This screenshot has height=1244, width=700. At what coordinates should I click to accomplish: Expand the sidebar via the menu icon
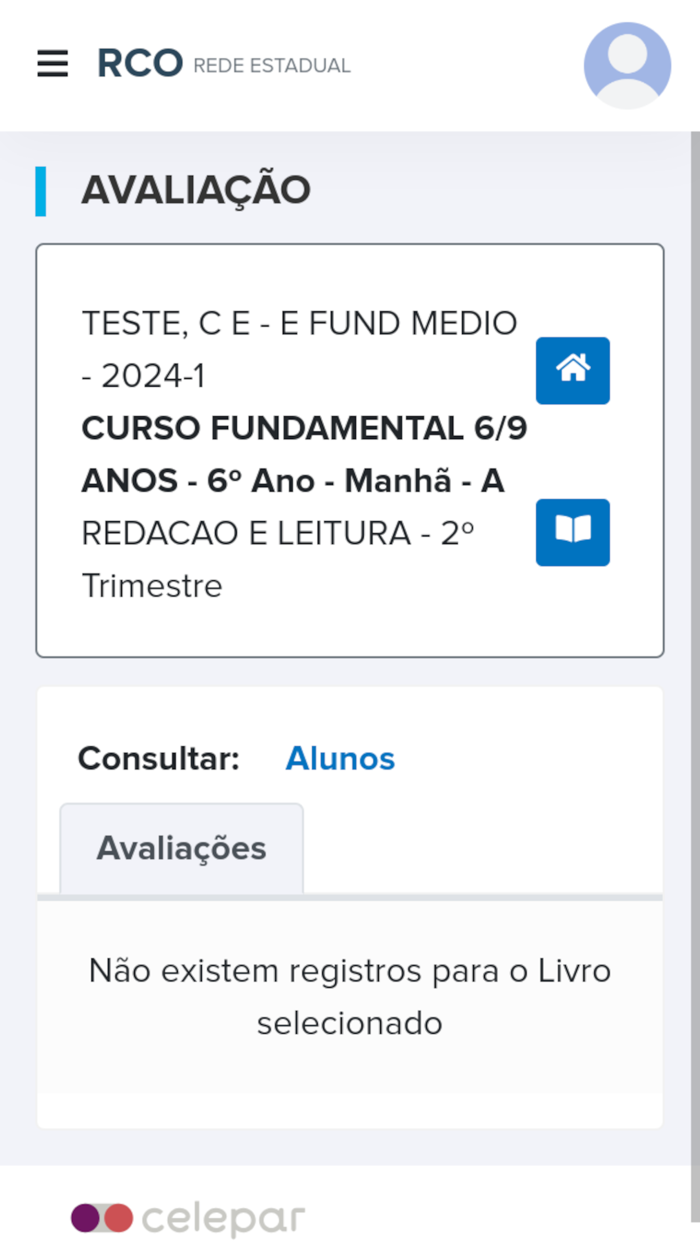(x=52, y=64)
